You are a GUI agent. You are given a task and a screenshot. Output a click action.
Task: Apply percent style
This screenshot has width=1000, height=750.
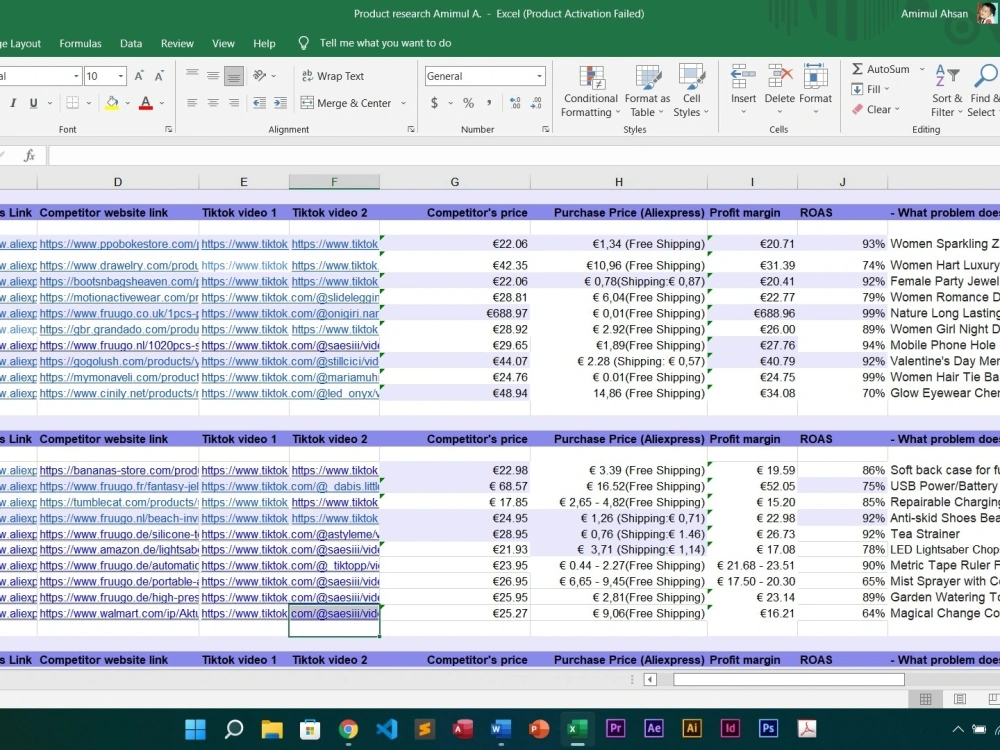coord(468,103)
